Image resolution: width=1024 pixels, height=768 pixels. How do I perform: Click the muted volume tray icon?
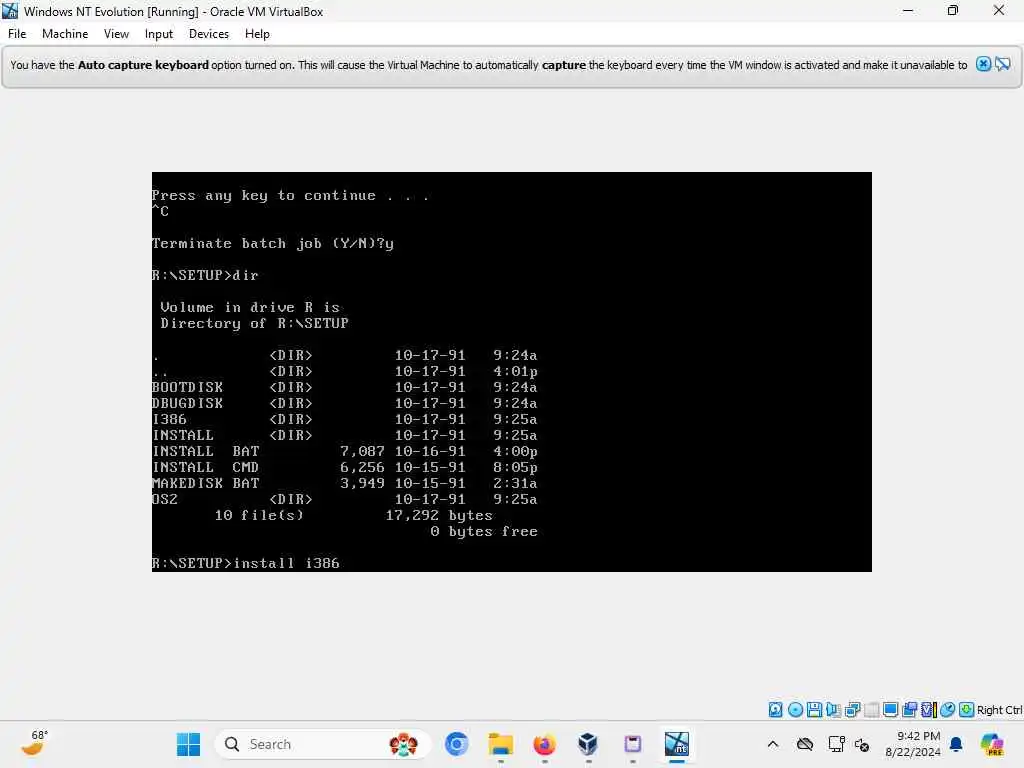[862, 744]
